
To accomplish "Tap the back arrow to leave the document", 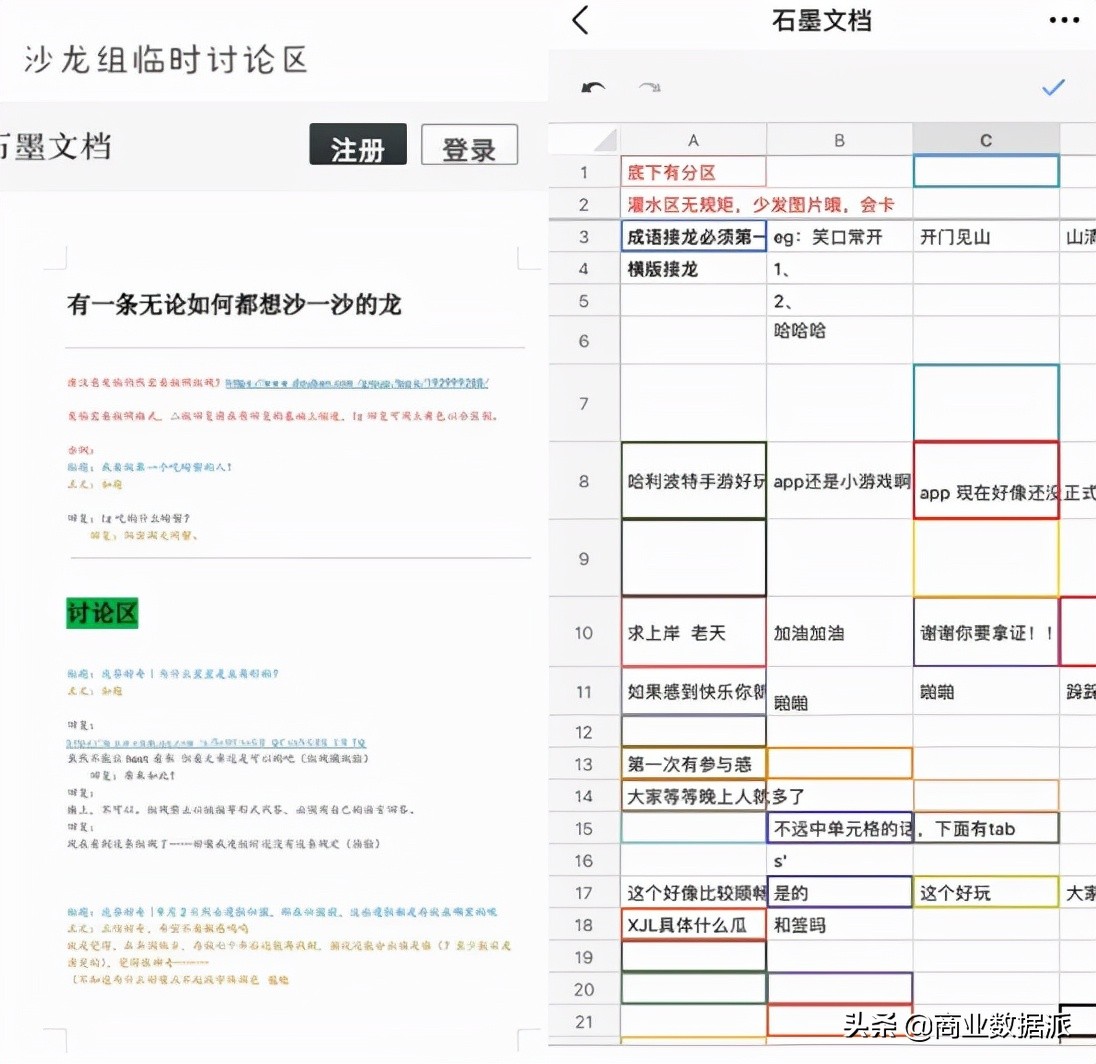I will (578, 21).
